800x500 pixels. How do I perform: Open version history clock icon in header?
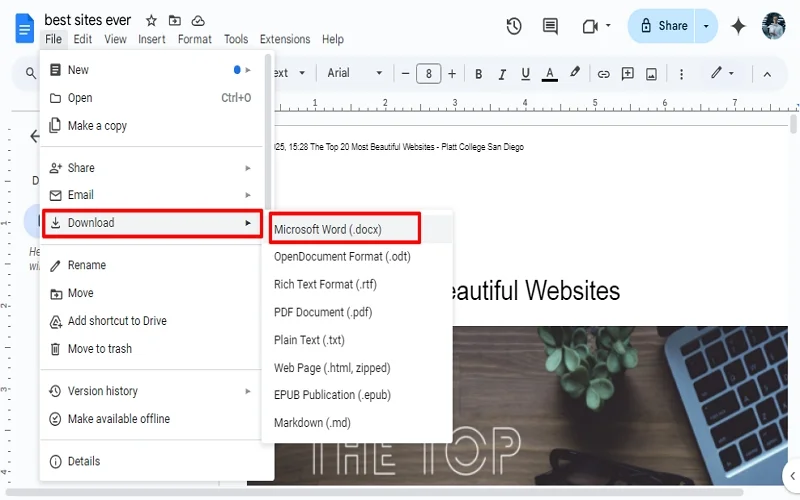click(x=514, y=26)
